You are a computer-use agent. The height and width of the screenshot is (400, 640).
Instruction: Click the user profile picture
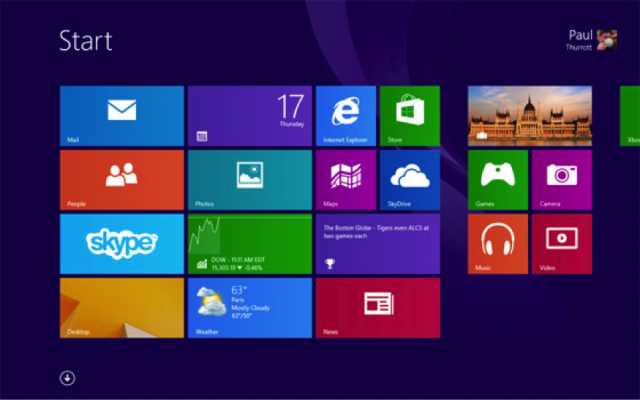click(x=607, y=40)
